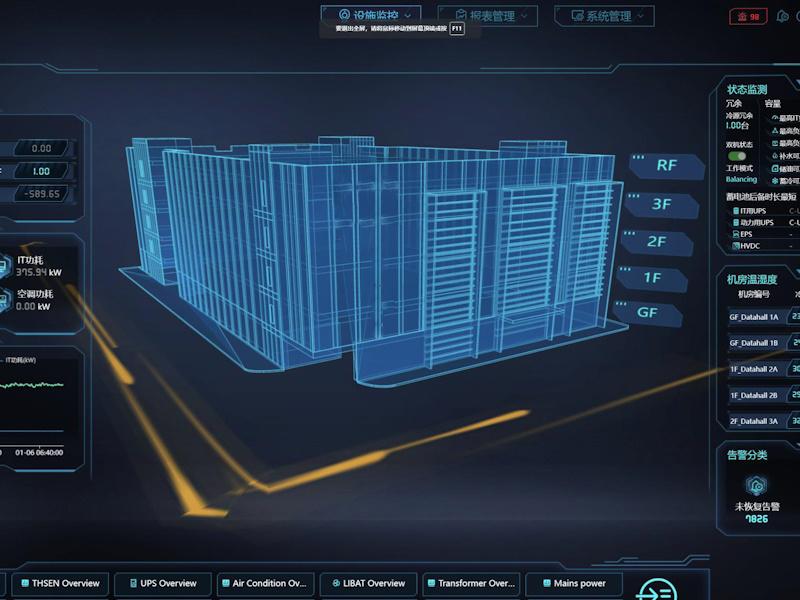Click the red alarm count badge 98

click(x=748, y=17)
